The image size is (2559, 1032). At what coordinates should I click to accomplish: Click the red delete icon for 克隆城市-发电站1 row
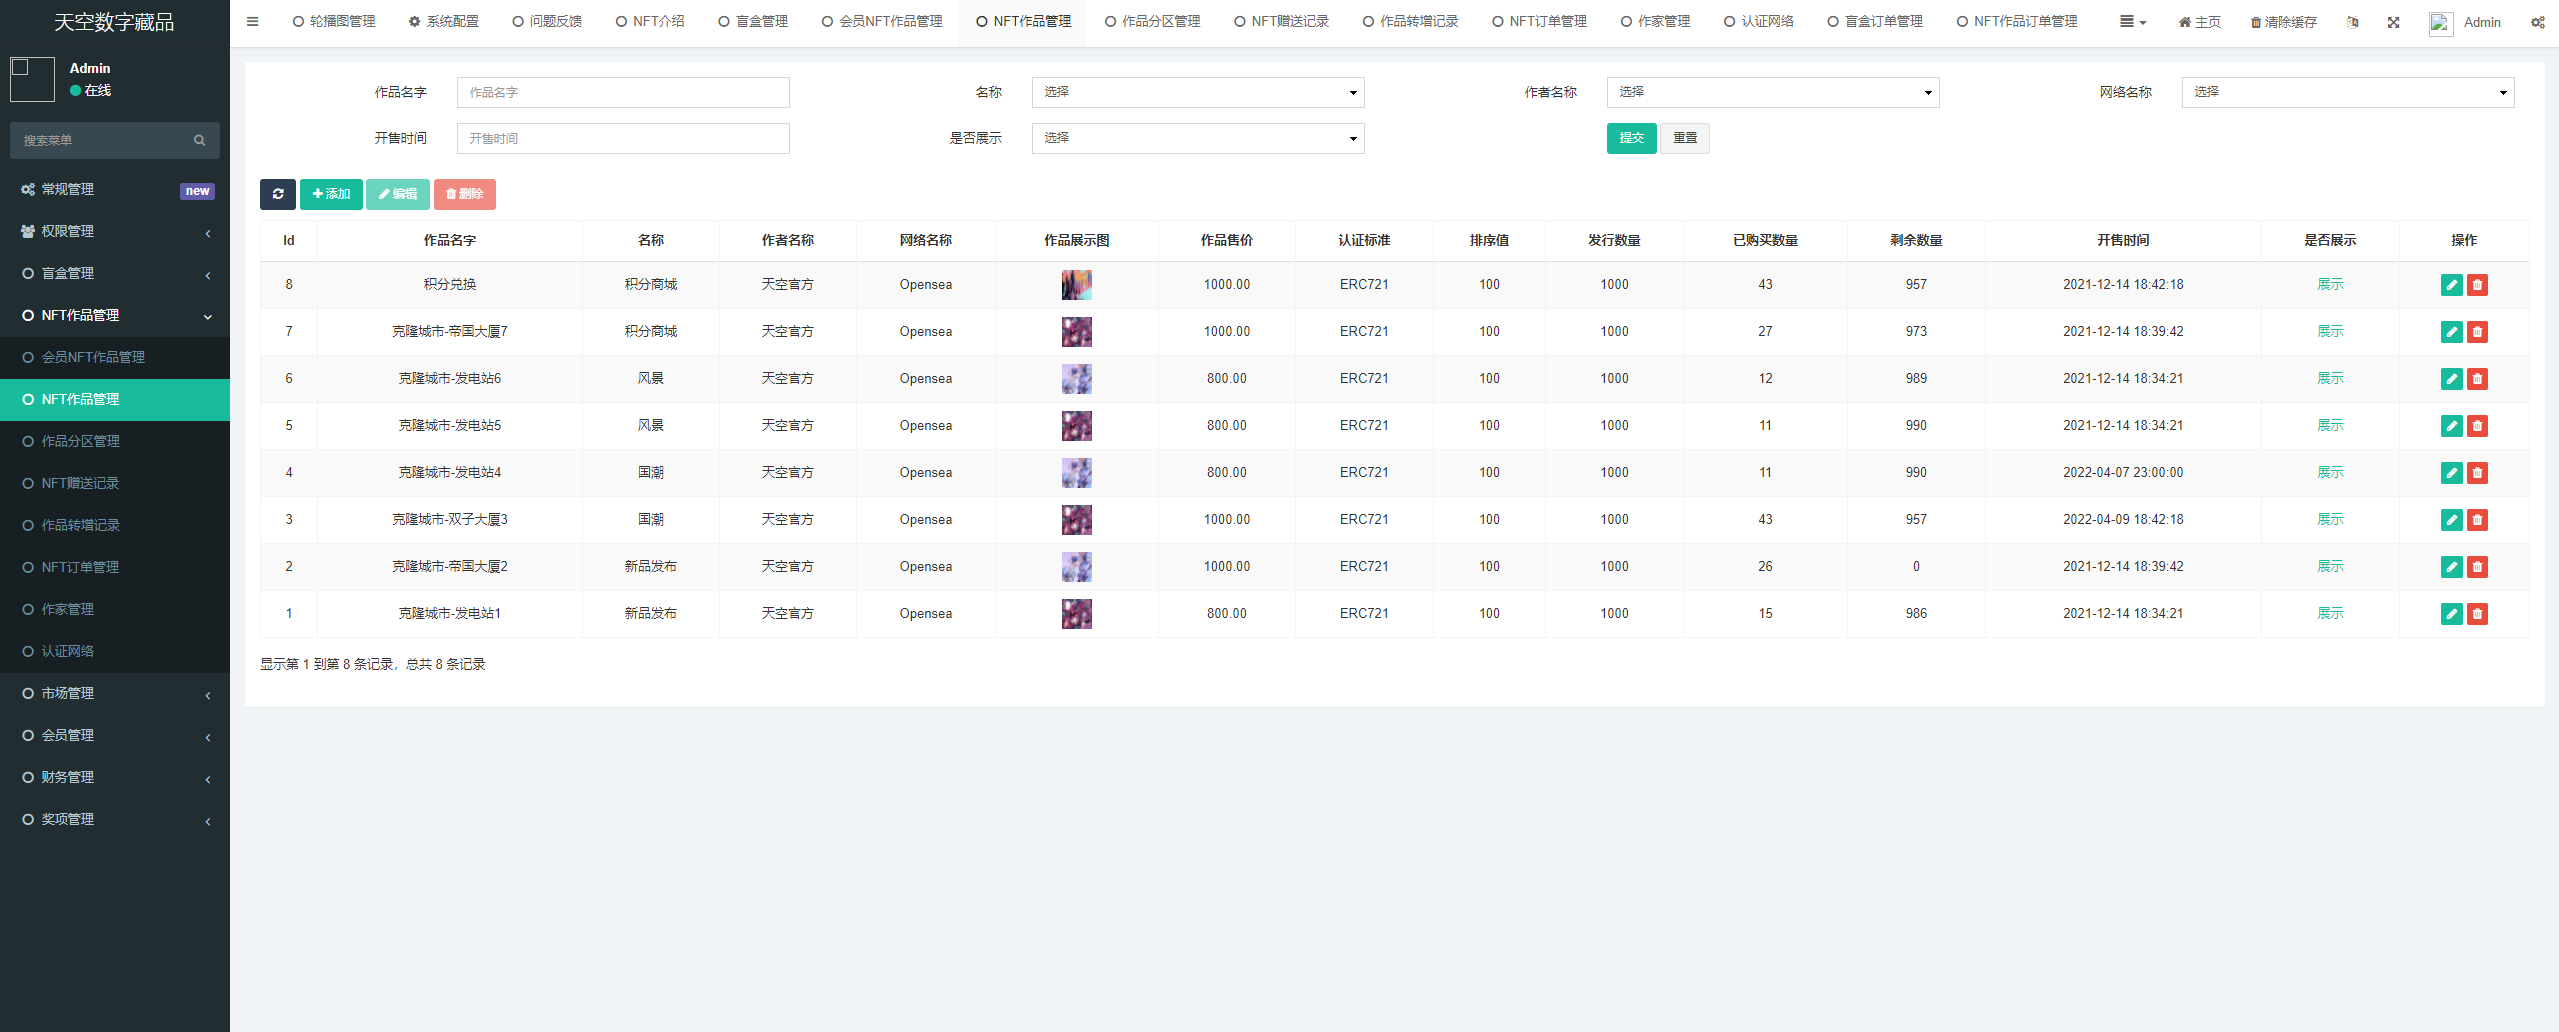[2477, 614]
